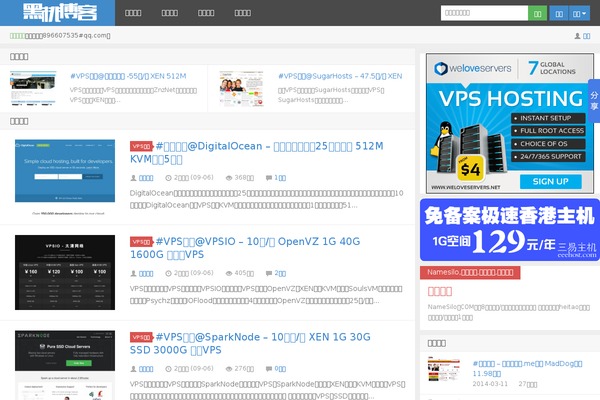Image resolution: width=600 pixels, height=400 pixels.
Task: Click the eye views icon on VPSIO post
Action: 229,273
